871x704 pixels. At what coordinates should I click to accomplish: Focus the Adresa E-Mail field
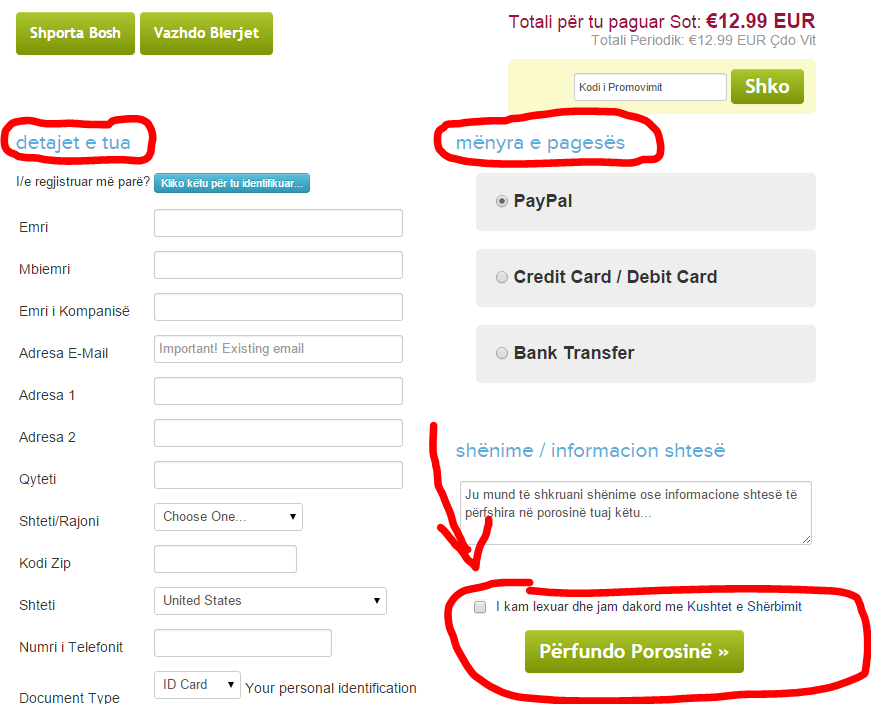coord(278,349)
